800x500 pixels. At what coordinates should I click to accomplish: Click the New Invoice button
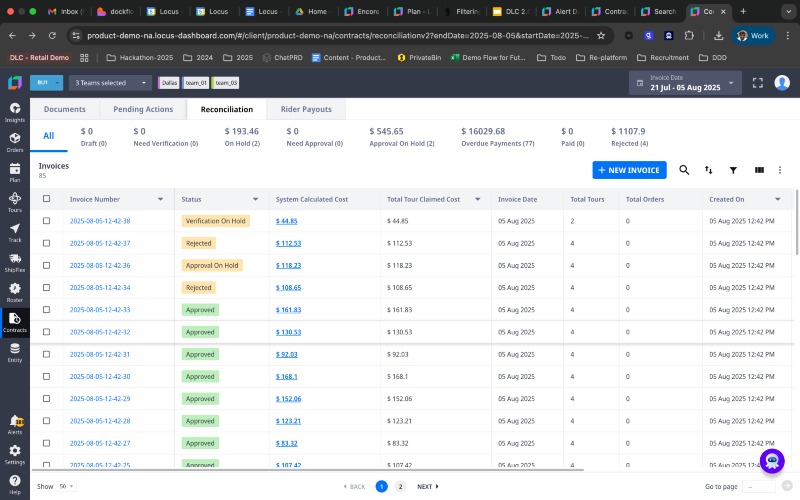click(x=629, y=170)
